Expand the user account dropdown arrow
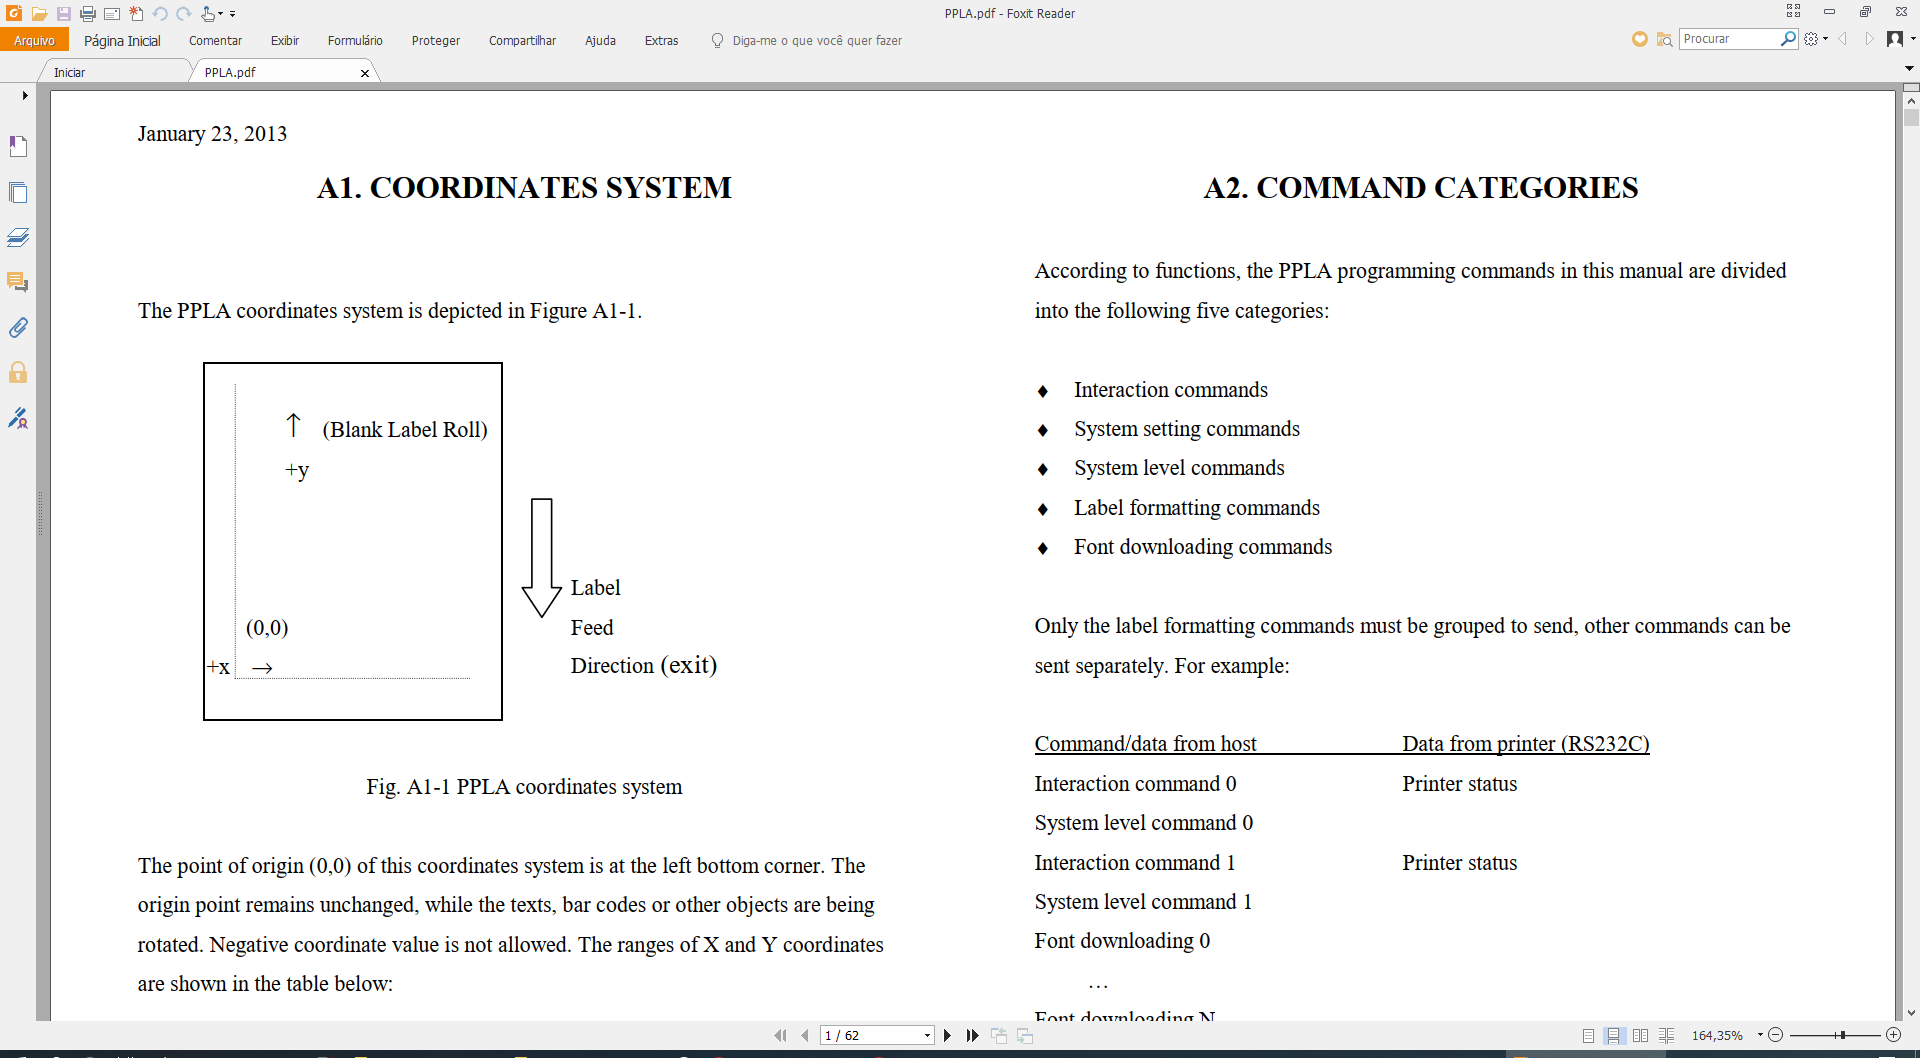 [1913, 39]
